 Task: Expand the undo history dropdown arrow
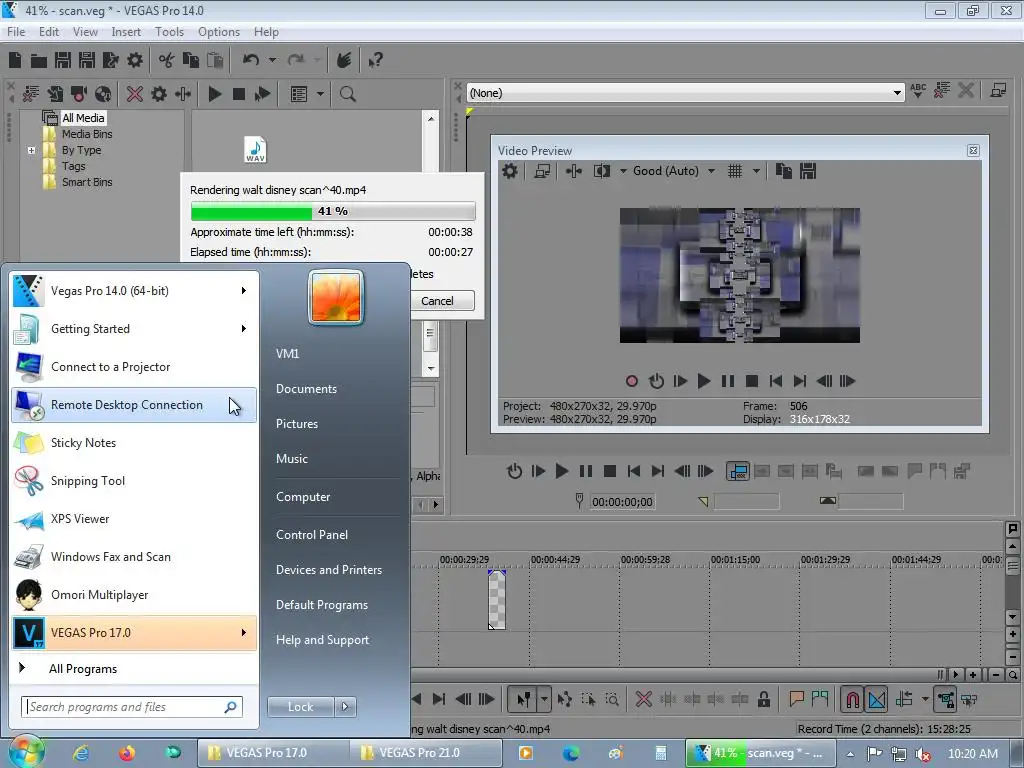[272, 60]
